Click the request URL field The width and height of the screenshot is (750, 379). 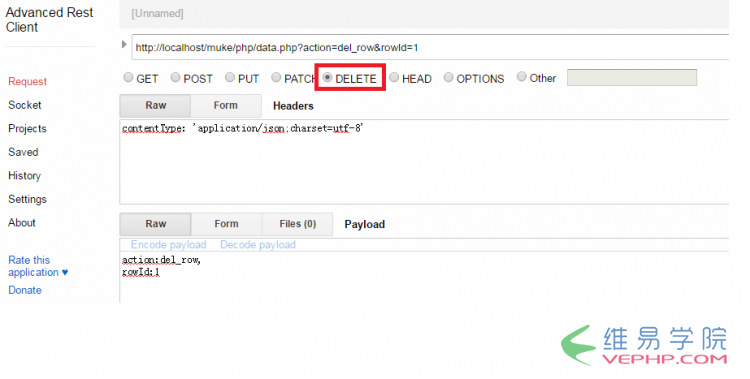pos(430,47)
